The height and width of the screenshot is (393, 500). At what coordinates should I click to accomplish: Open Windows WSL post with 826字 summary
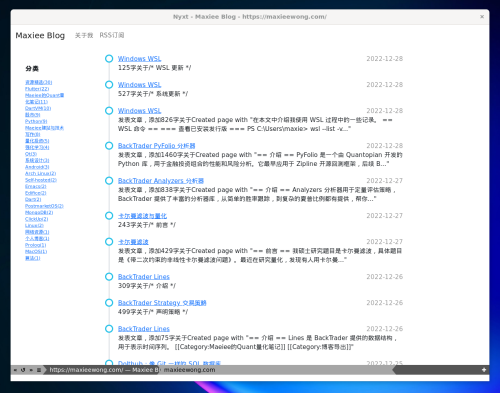139,111
